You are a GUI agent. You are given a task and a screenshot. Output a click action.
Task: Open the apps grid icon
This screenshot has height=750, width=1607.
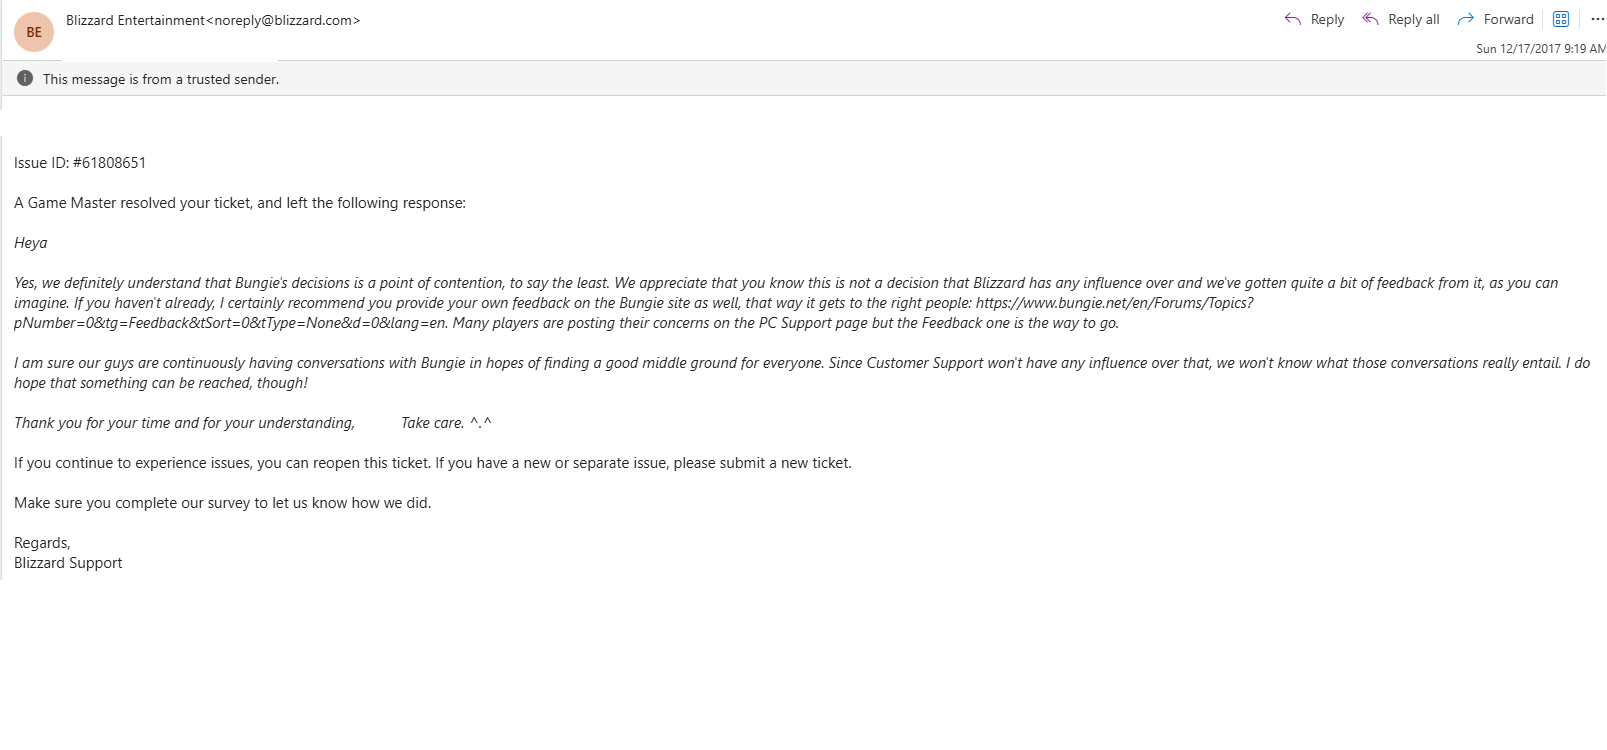point(1561,19)
